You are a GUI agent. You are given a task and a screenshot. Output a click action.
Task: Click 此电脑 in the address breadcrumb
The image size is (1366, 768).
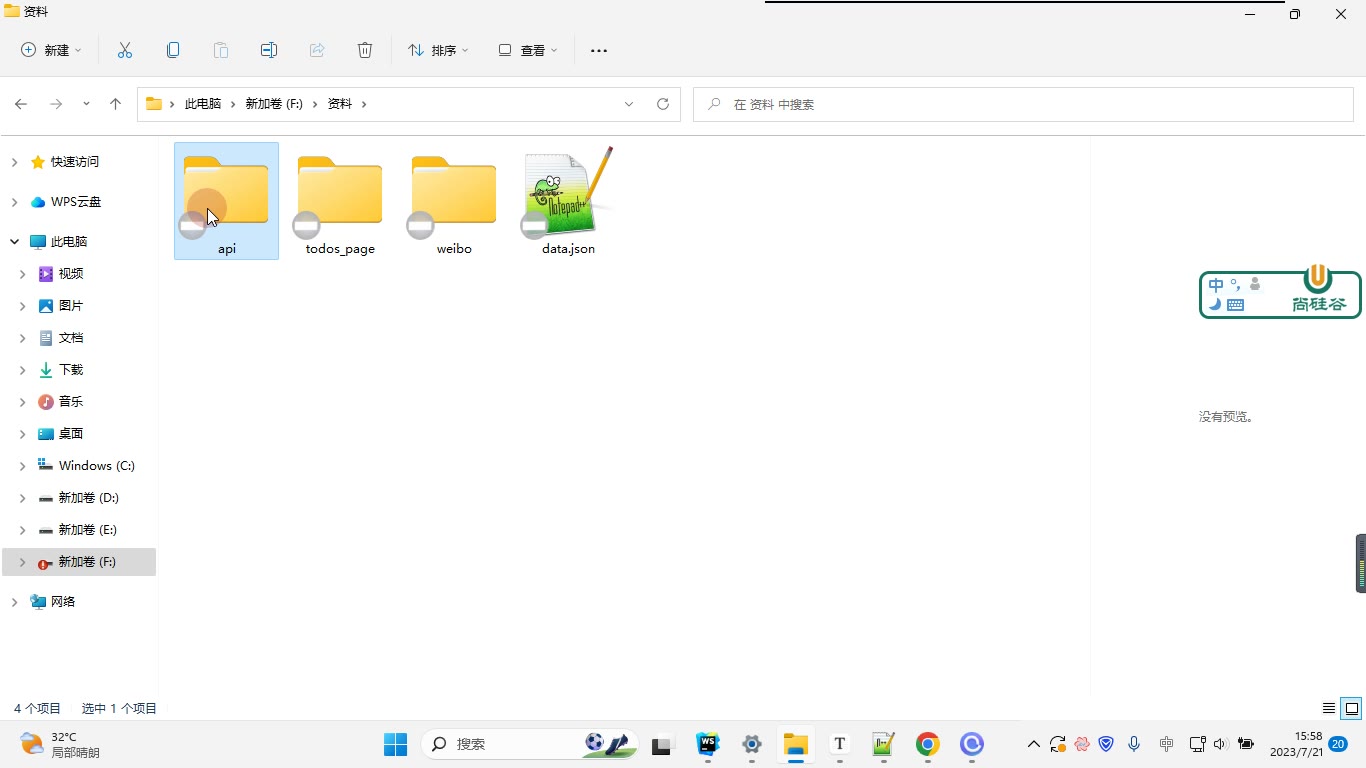point(203,104)
